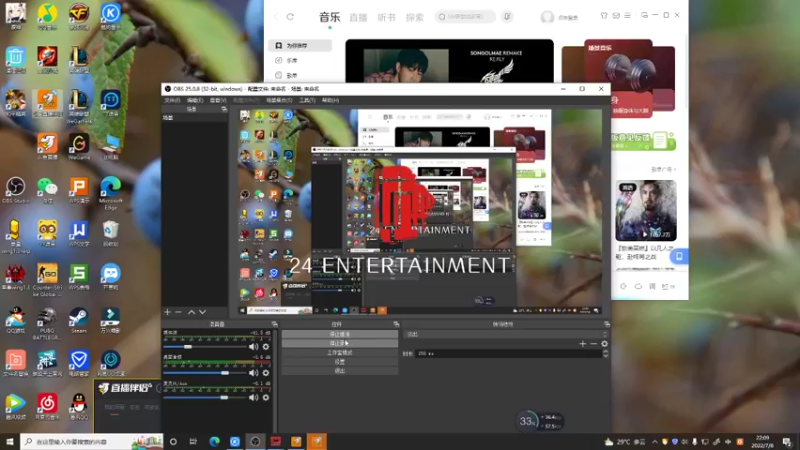
Task: Open the File menu in OBS
Action: [x=172, y=101]
